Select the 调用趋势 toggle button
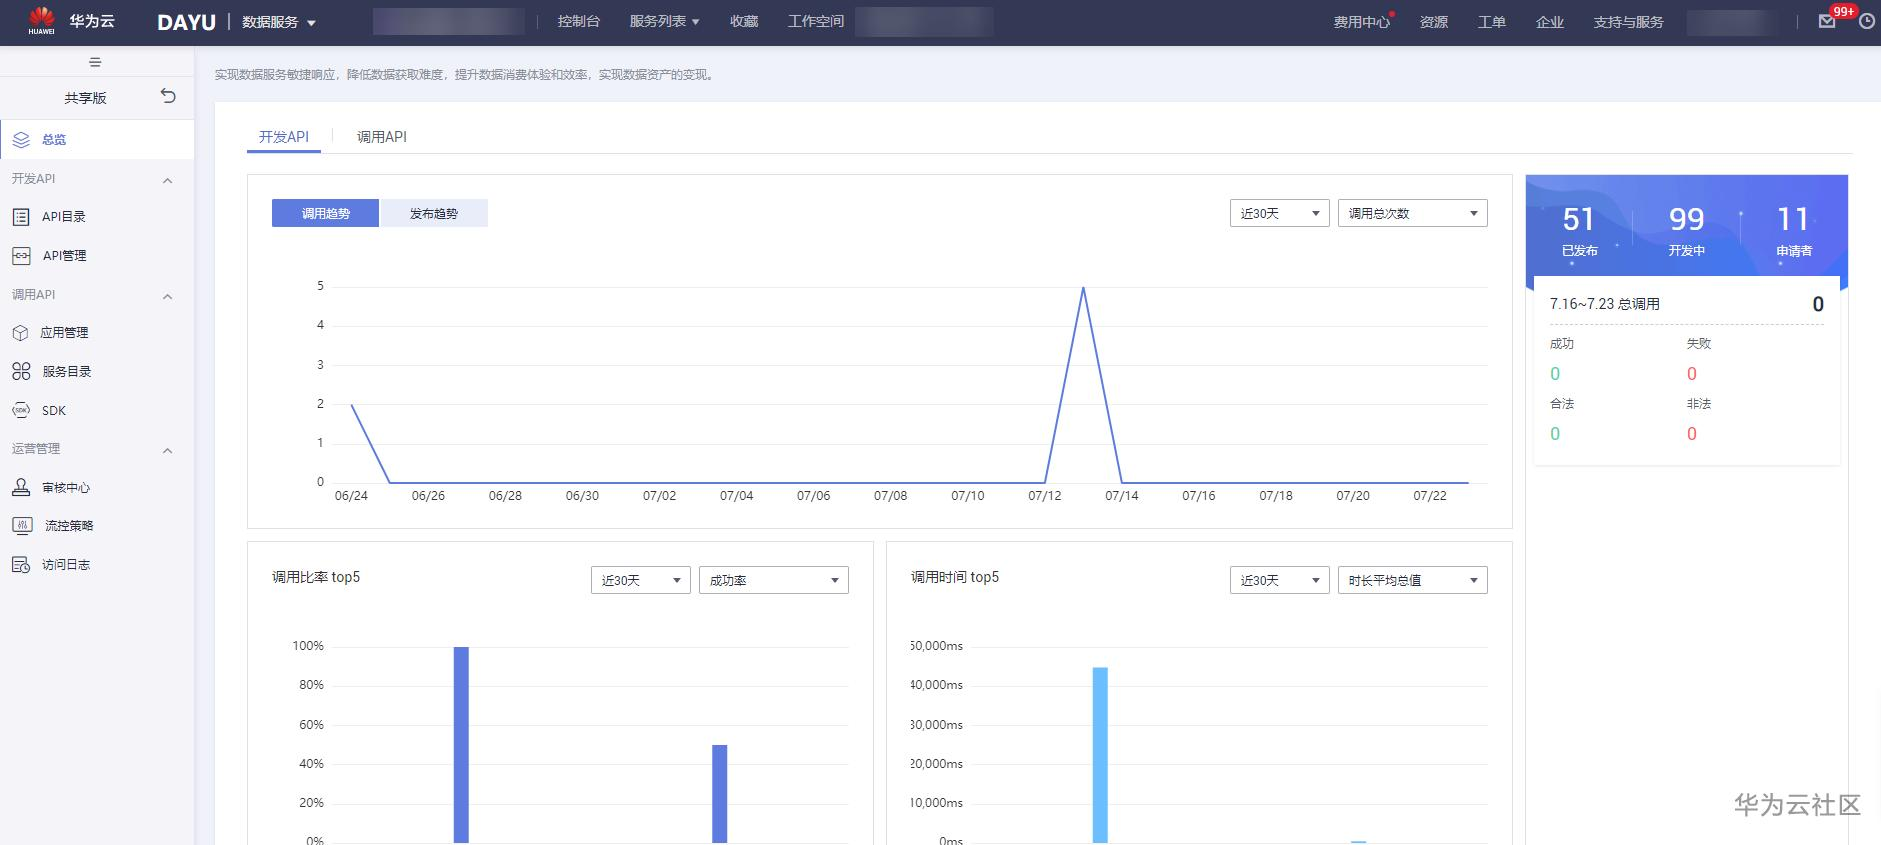The image size is (1881, 845). coord(325,213)
